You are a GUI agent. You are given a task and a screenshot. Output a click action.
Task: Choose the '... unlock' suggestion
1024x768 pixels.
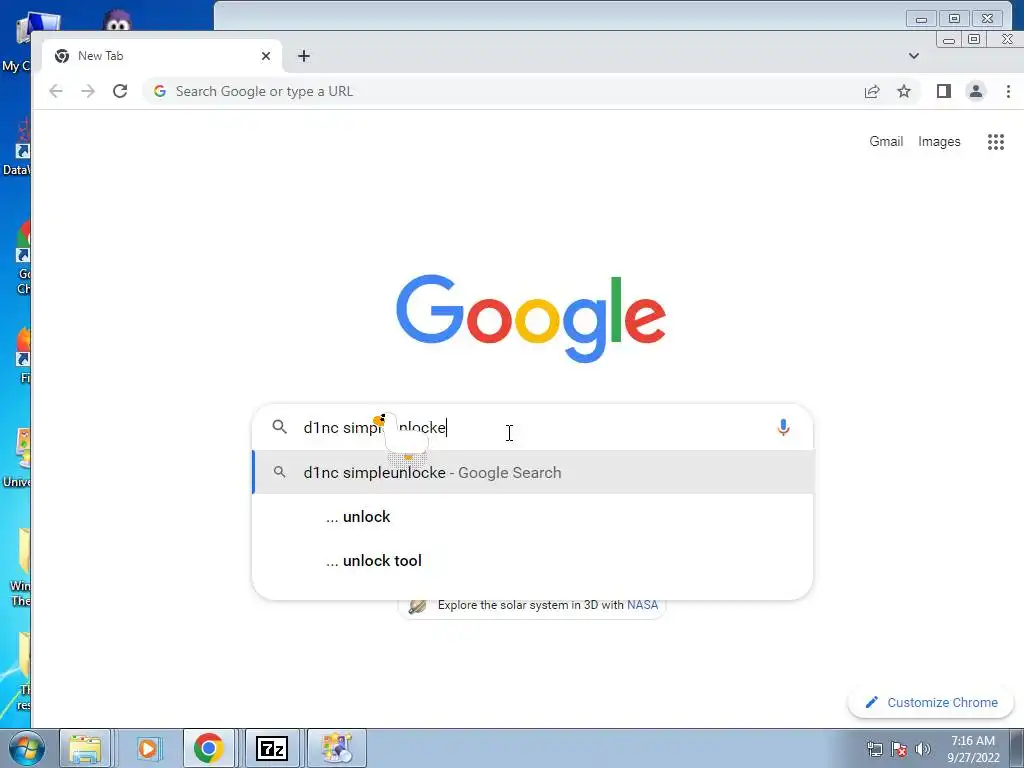coord(532,517)
